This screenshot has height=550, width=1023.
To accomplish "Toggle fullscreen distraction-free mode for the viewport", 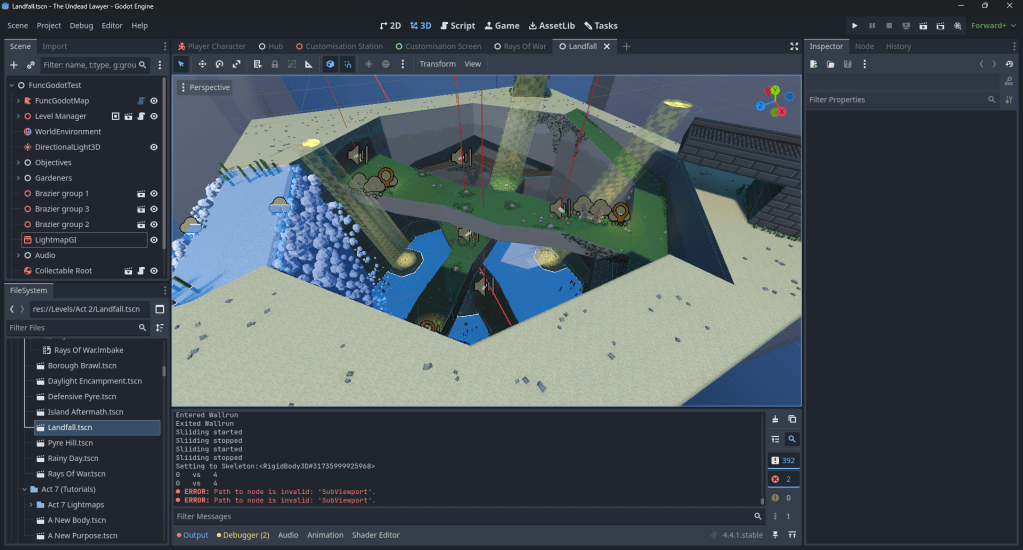I will point(794,46).
